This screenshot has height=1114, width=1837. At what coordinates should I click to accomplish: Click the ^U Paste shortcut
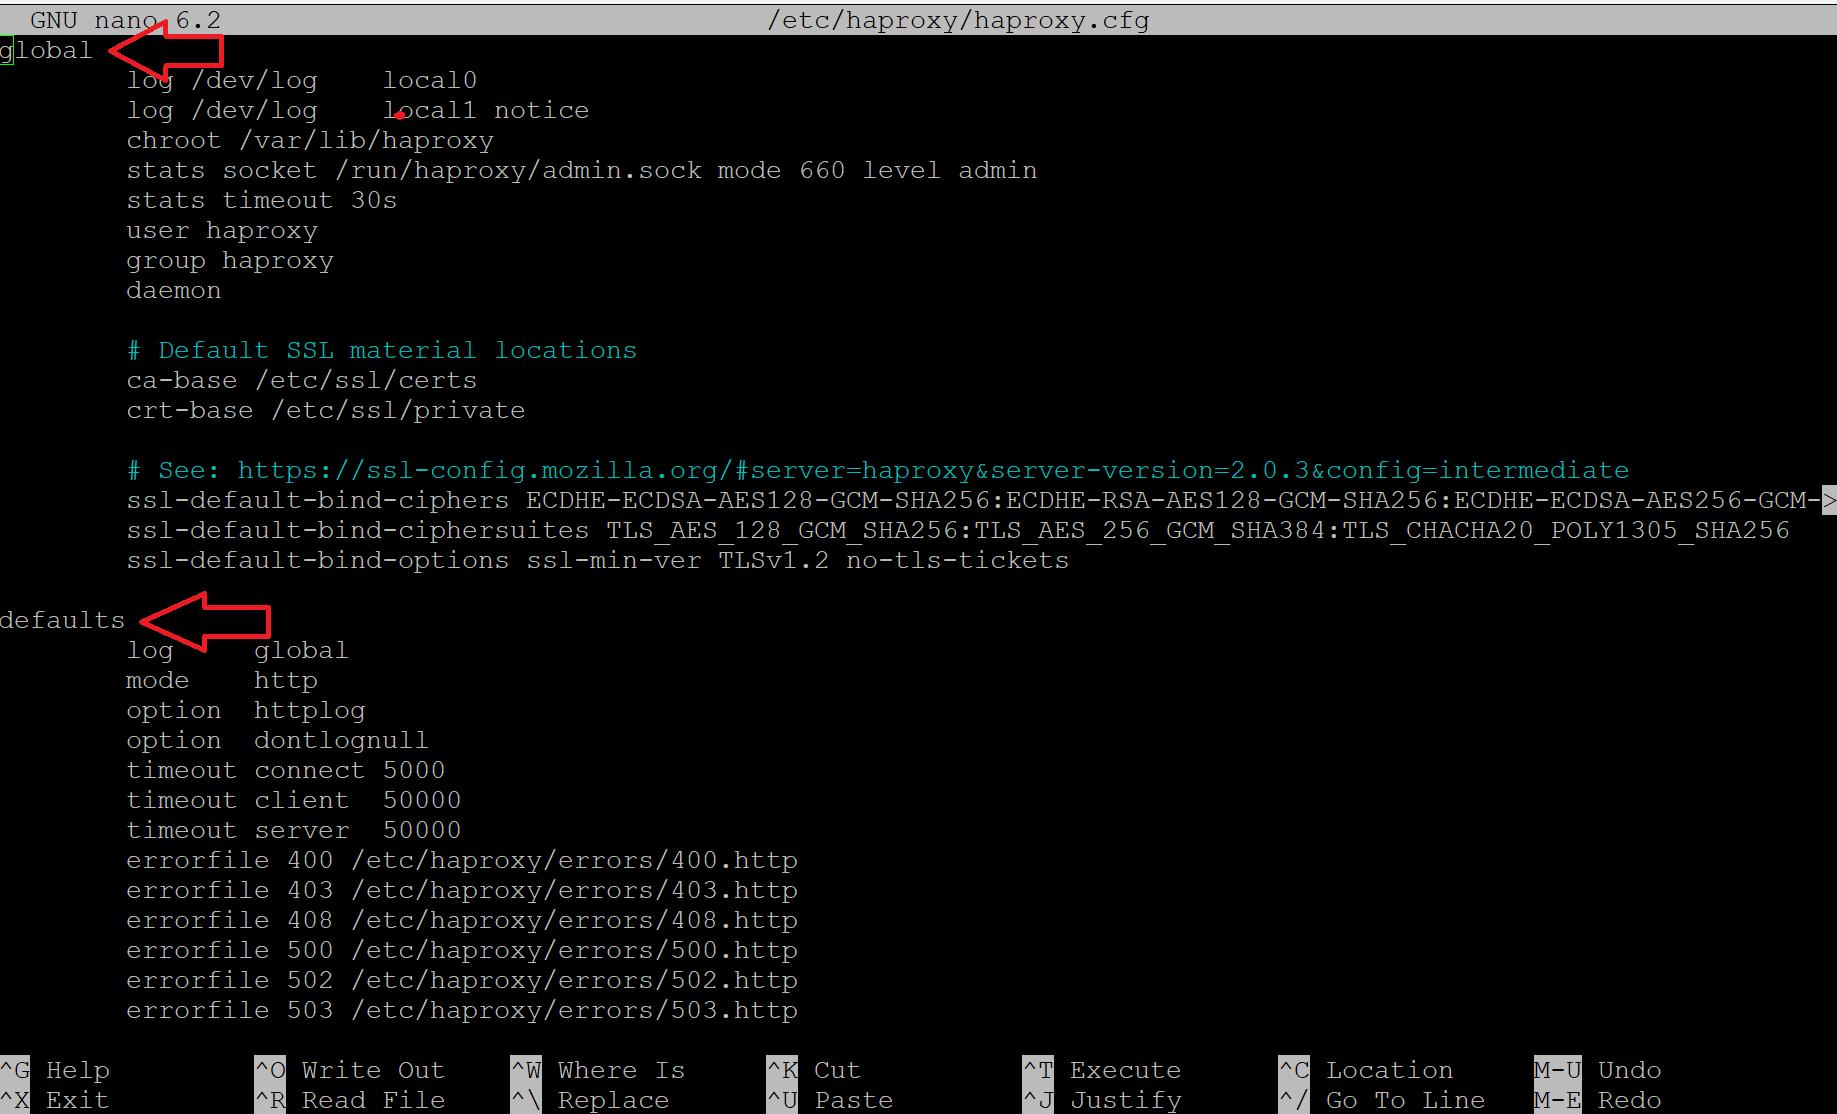point(830,1100)
